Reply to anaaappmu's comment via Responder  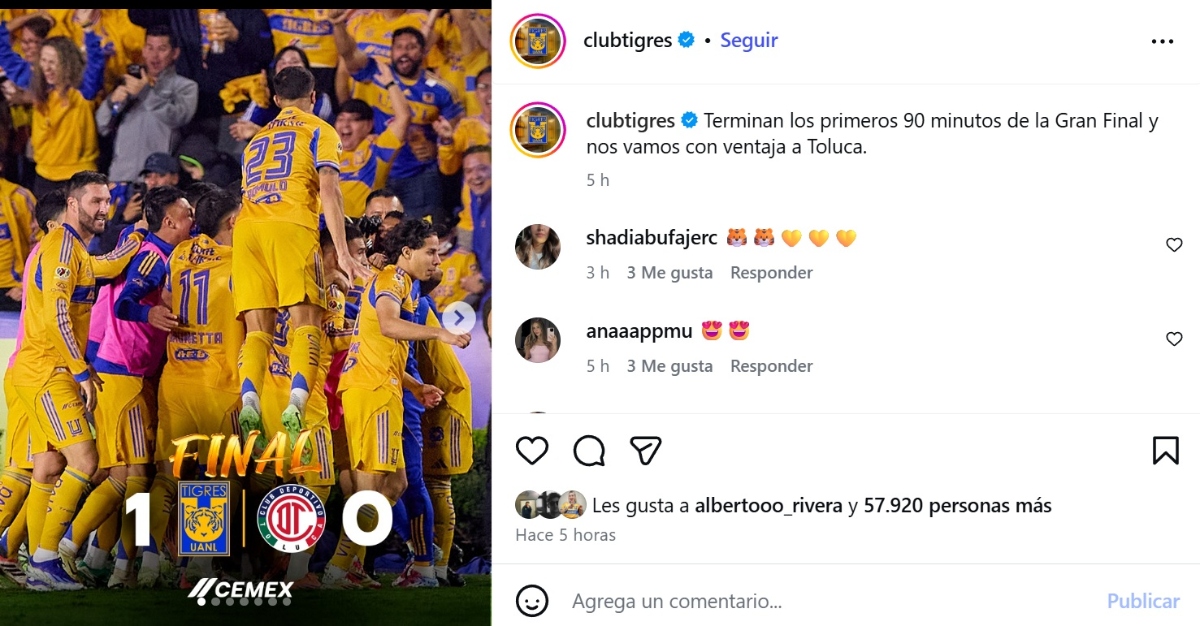[771, 367]
